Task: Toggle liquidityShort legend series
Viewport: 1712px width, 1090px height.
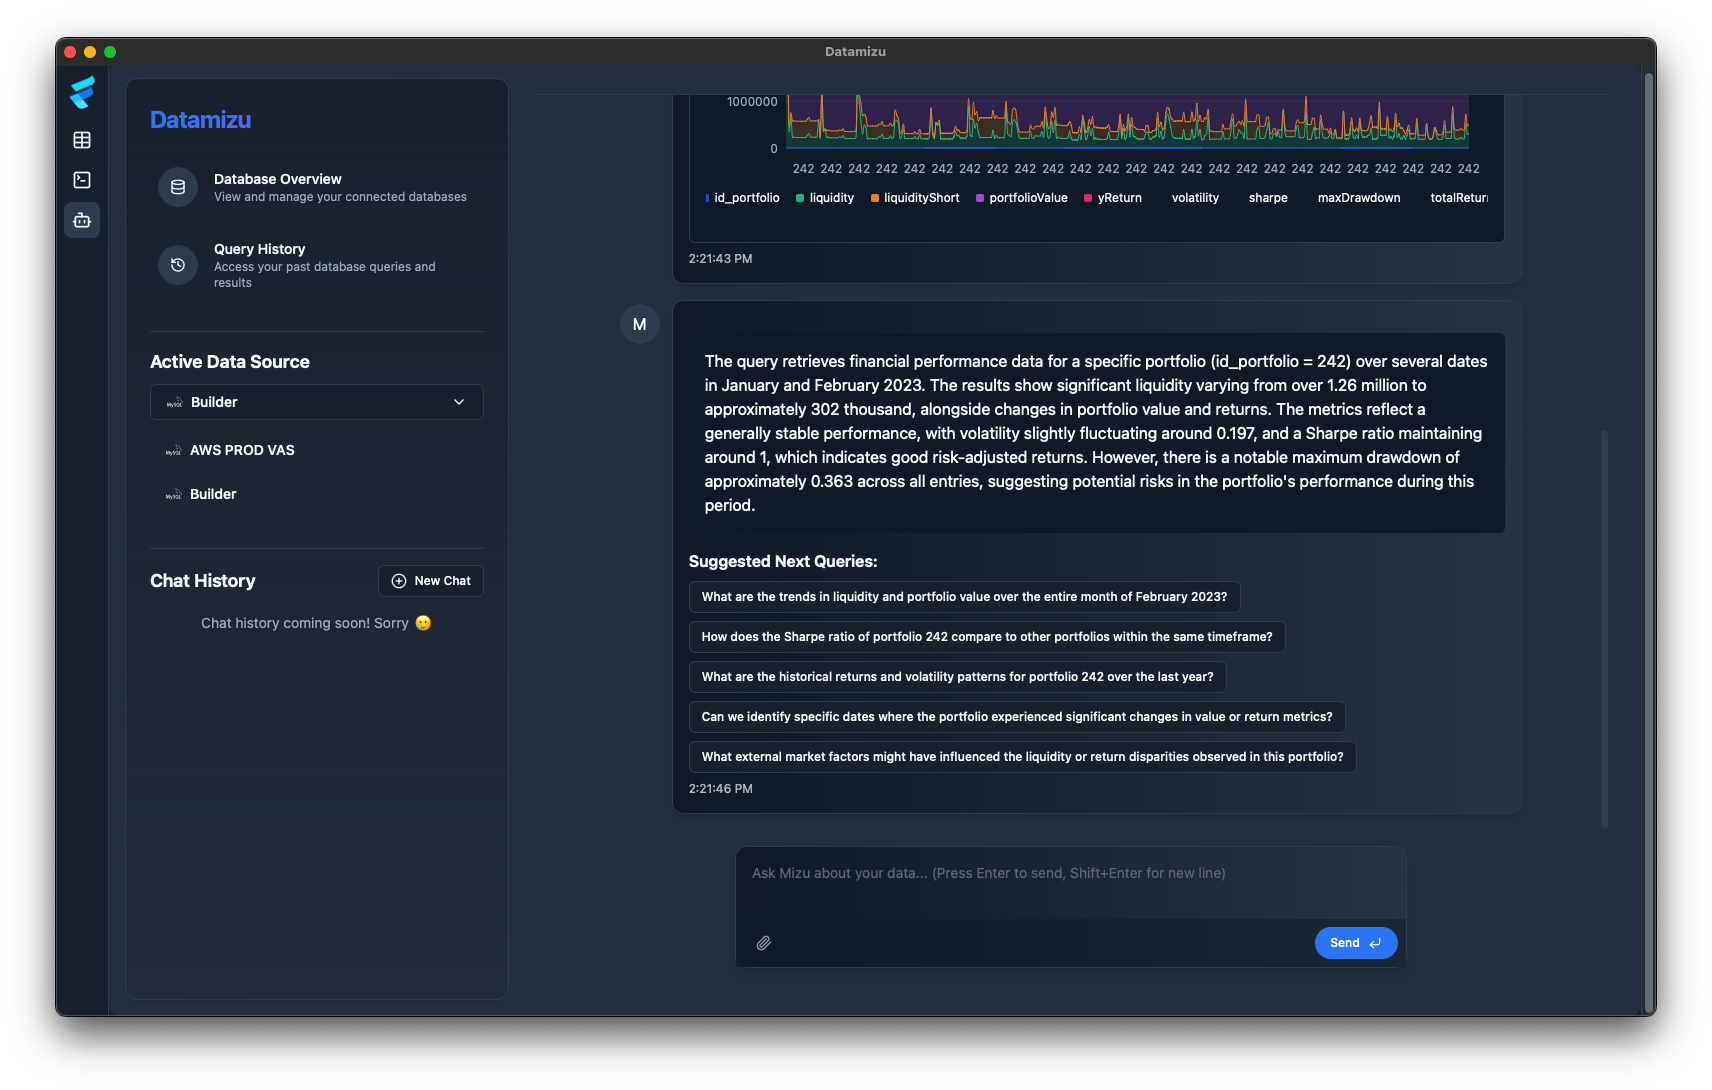Action: point(915,198)
